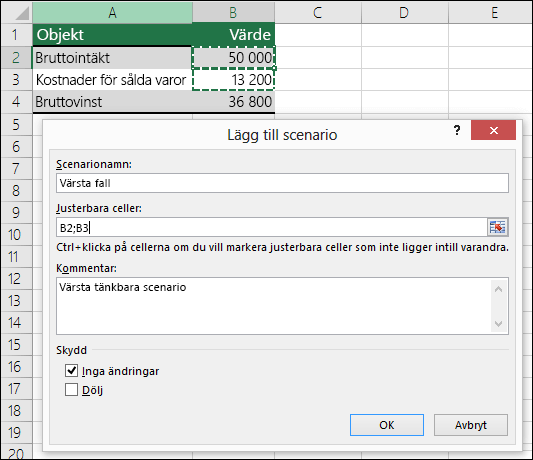This screenshot has height=460, width=533.
Task: Click the Objekt header cell
Action: pos(113,35)
